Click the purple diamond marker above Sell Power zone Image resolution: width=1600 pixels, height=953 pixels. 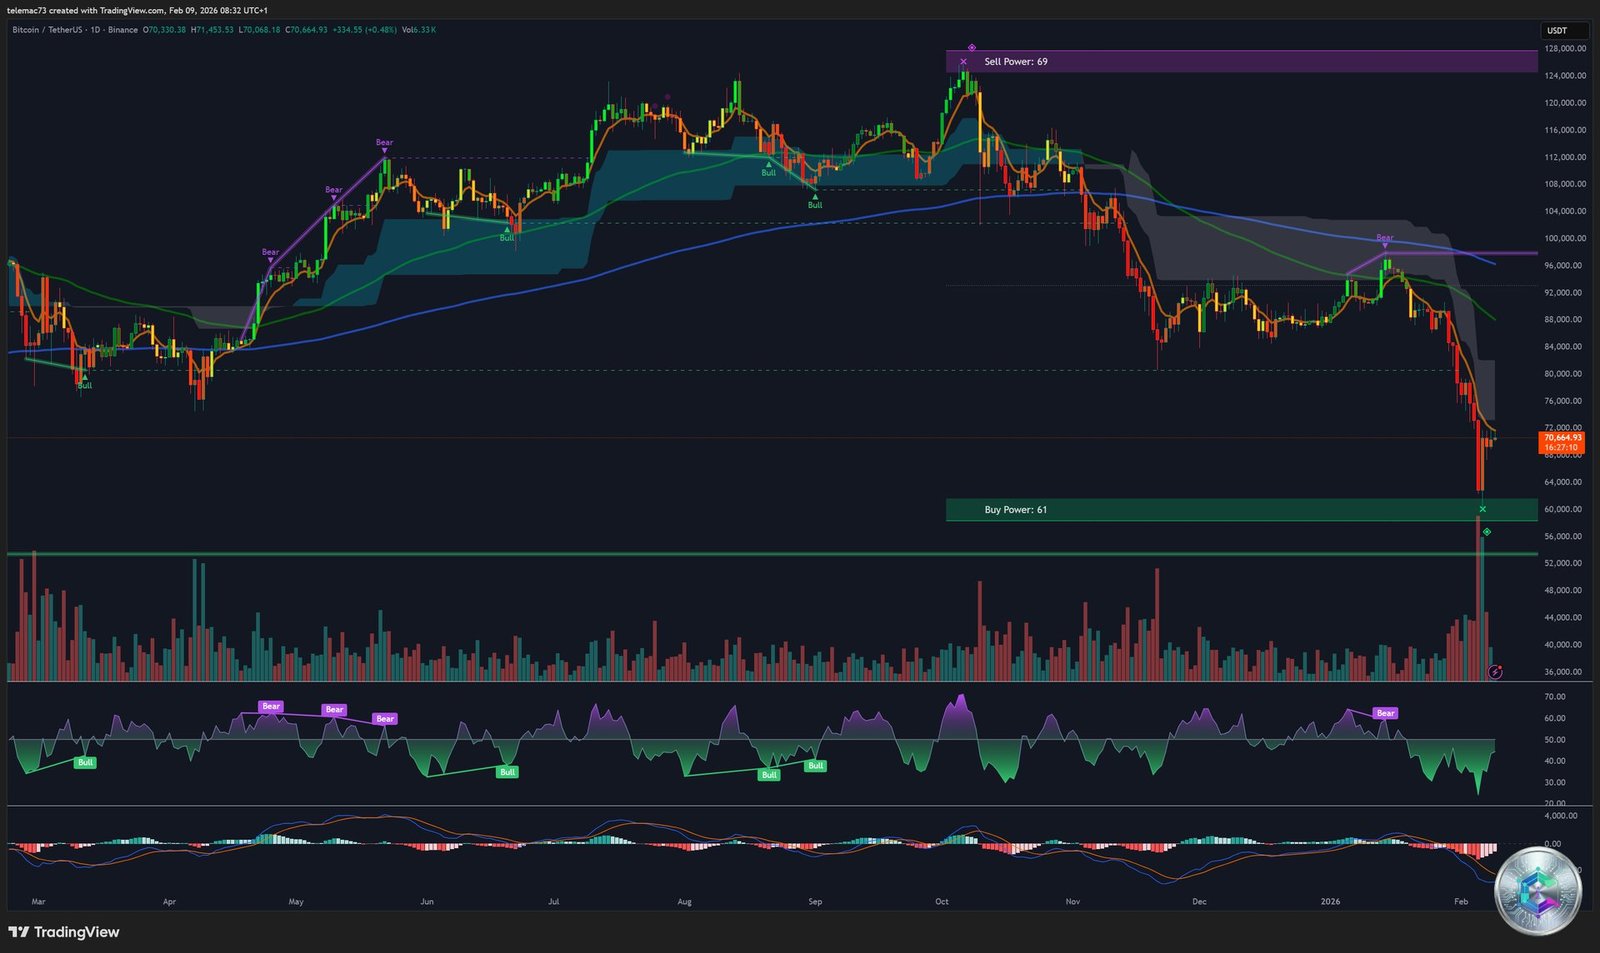(x=971, y=47)
